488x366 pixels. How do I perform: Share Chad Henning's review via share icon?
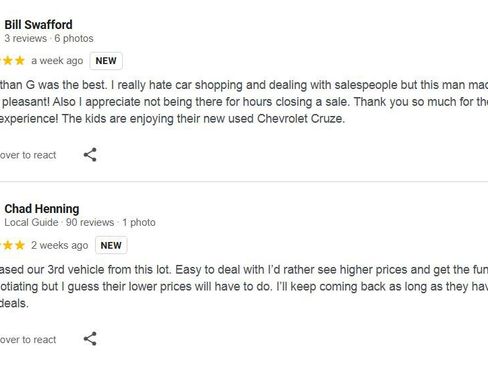click(x=90, y=339)
